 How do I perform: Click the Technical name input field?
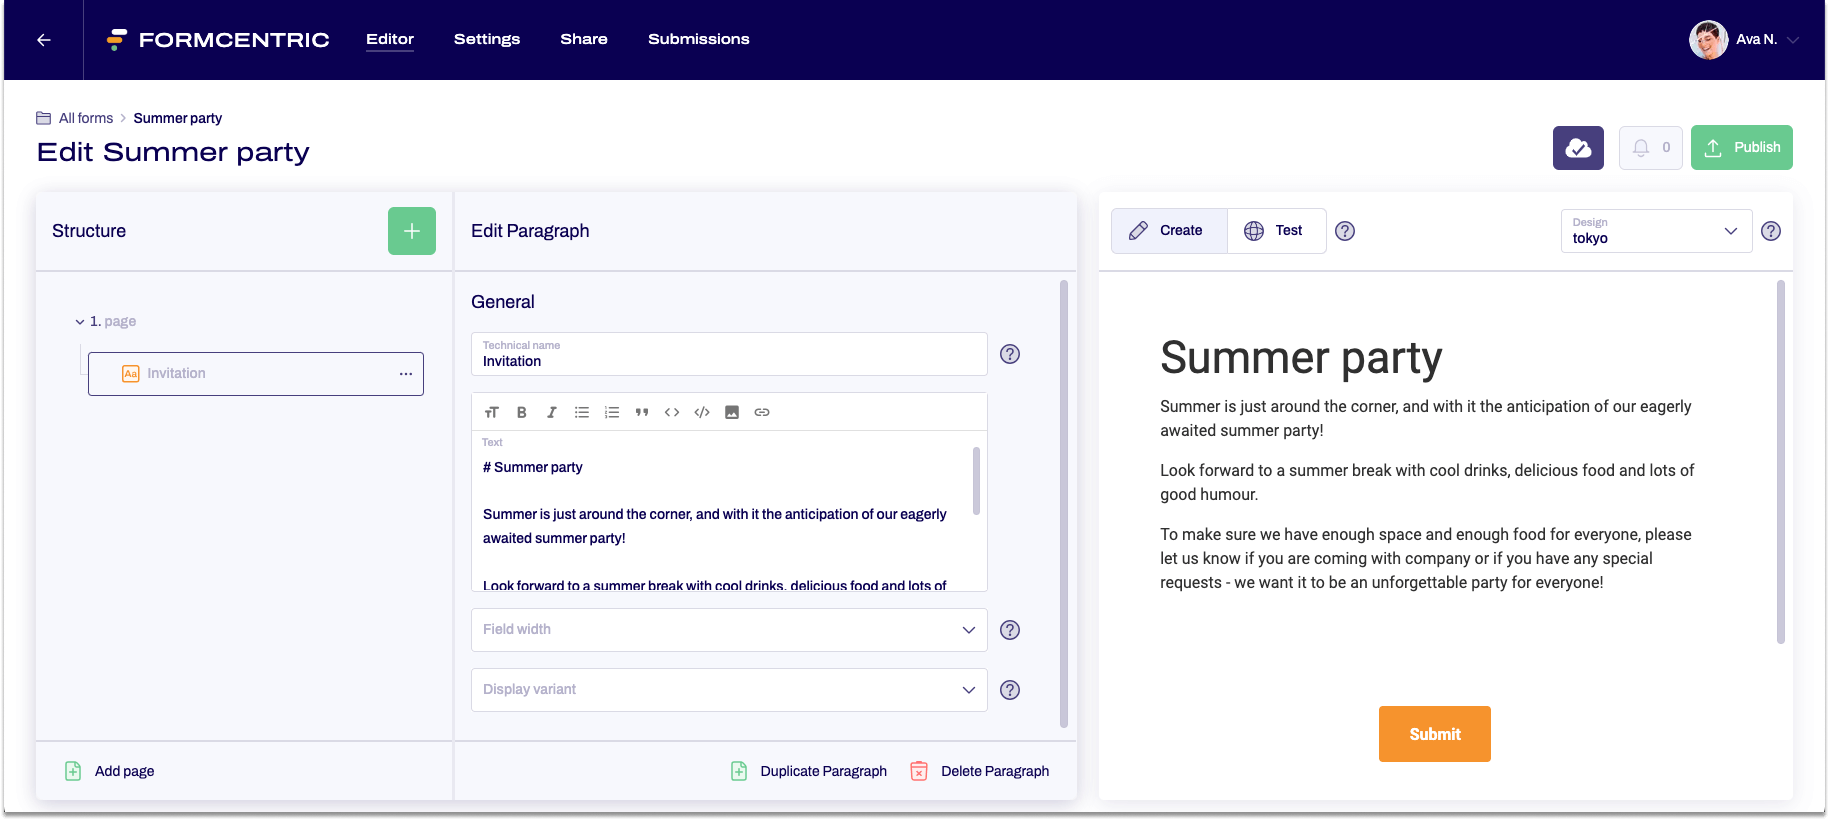click(x=728, y=355)
